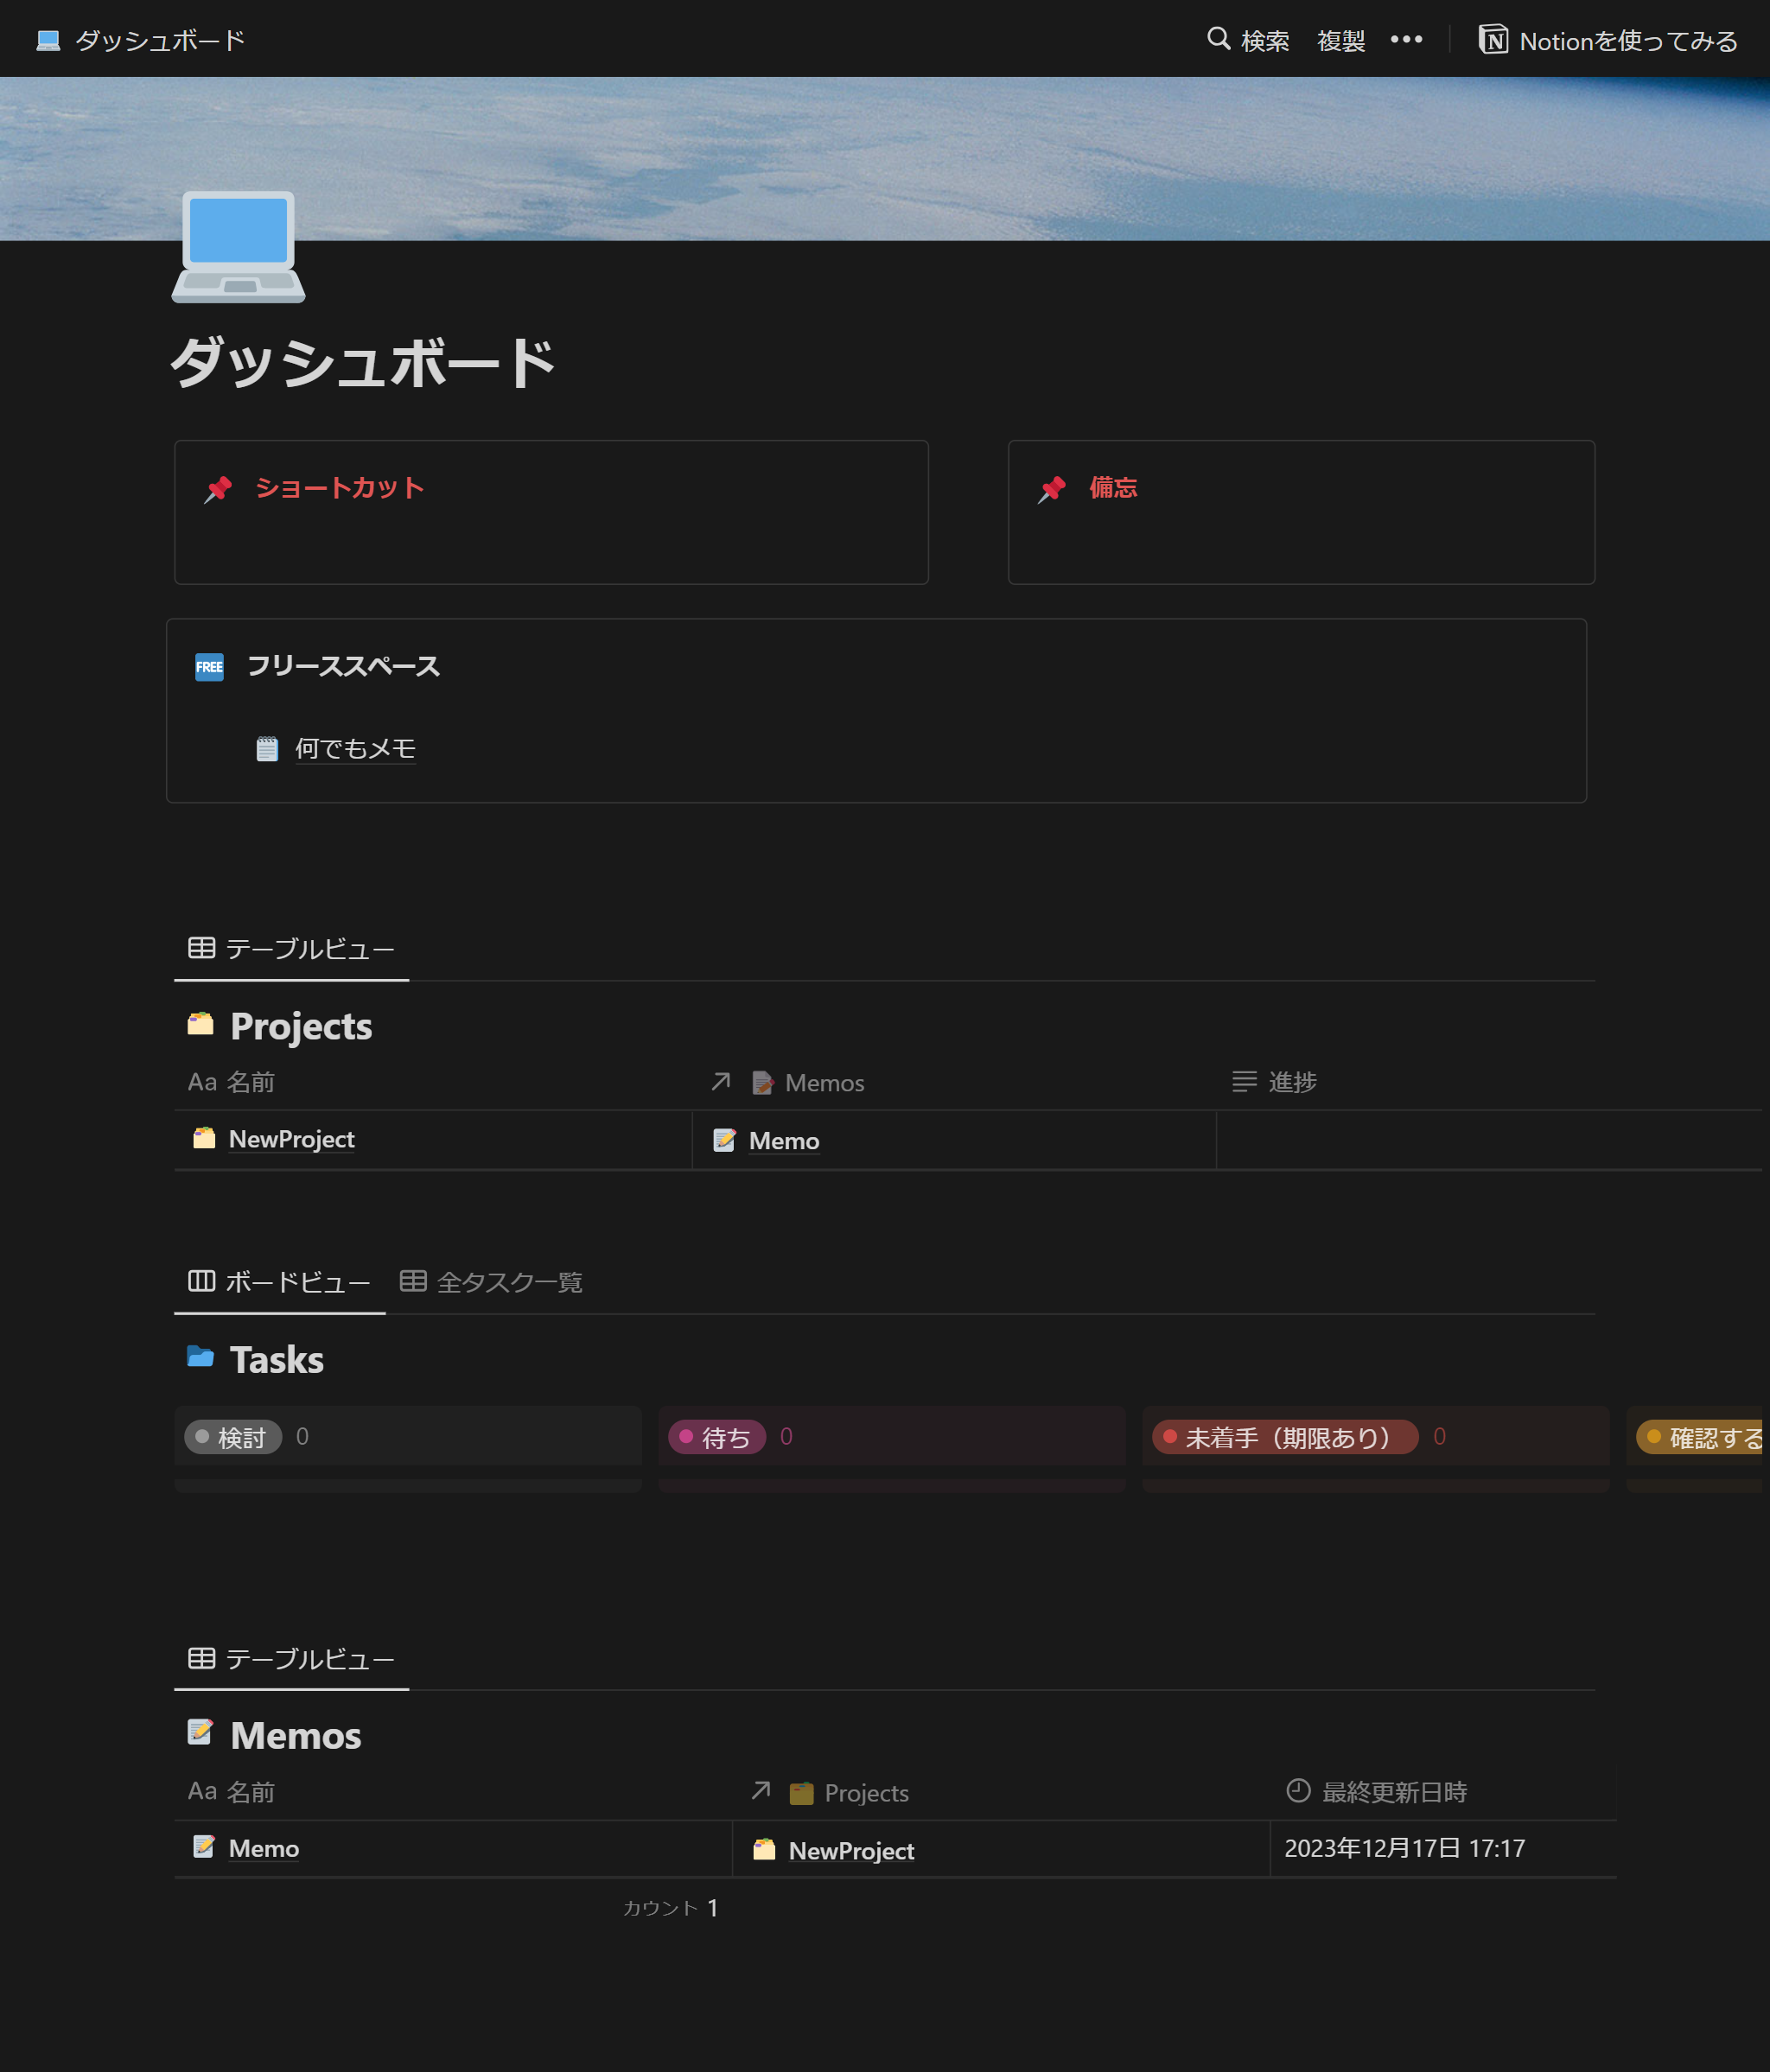Select the ボードビュー tab

pos(279,1282)
